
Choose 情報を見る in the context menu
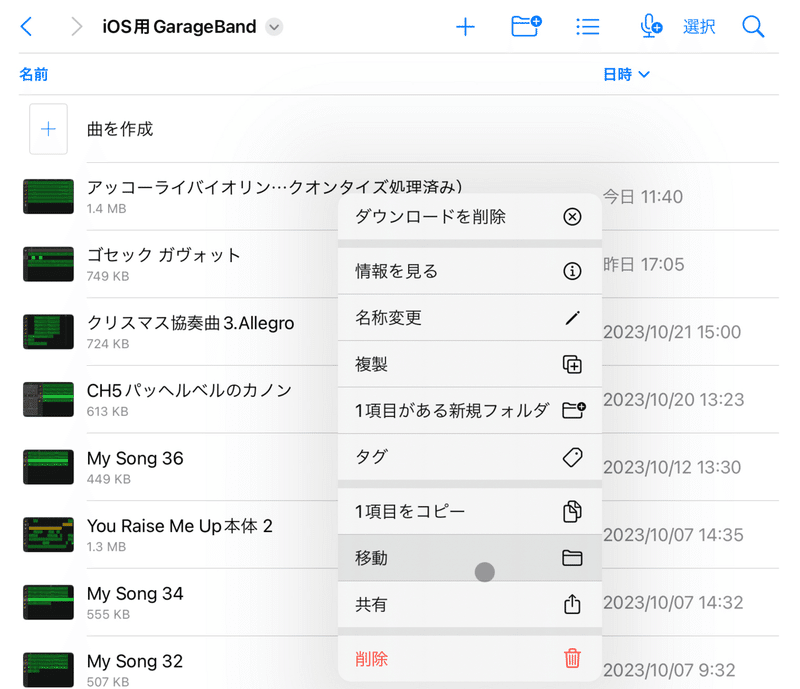pyautogui.click(x=470, y=271)
